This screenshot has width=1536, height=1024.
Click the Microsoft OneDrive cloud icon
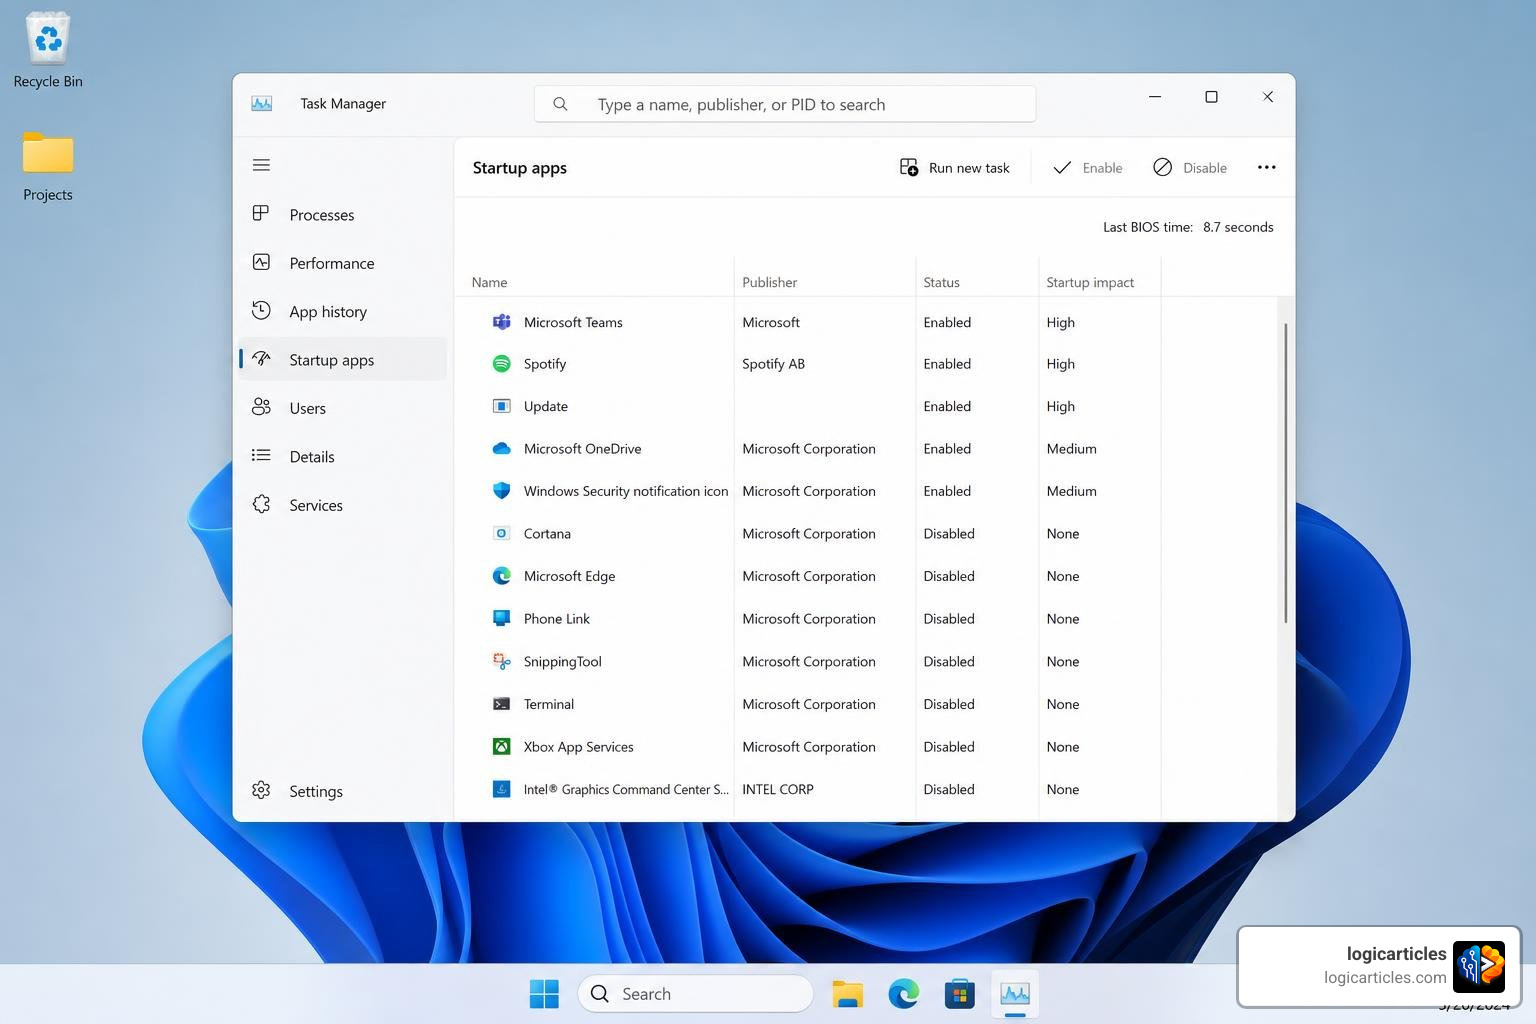point(501,449)
